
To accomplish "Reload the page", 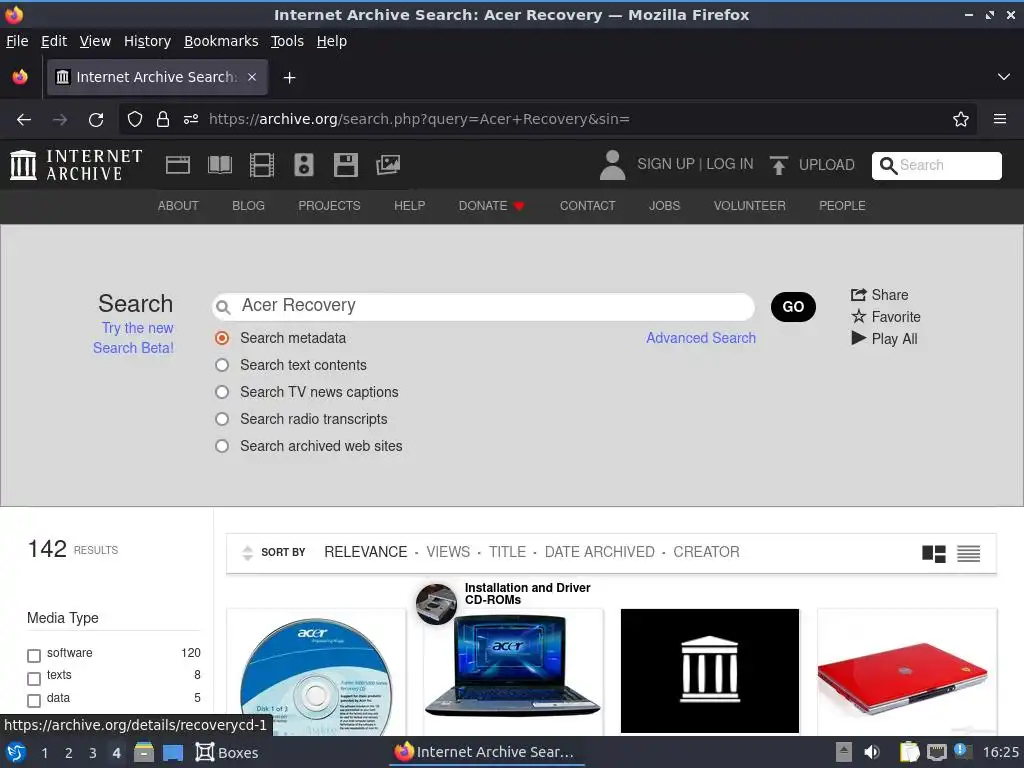I will (96, 120).
